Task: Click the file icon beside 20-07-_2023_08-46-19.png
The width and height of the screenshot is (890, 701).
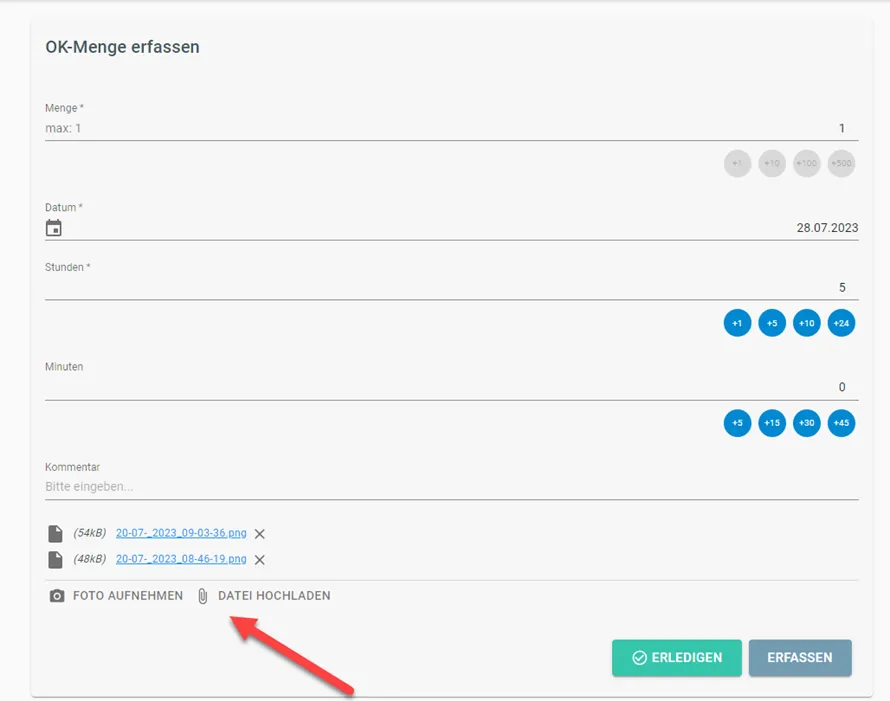Action: pos(55,560)
